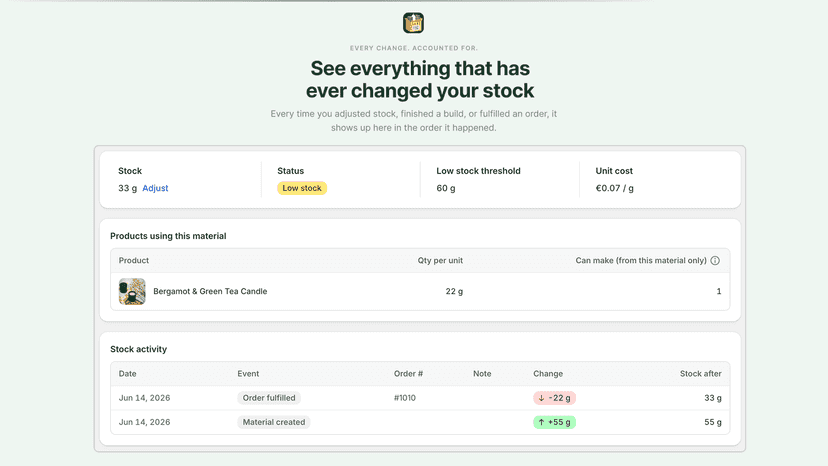The height and width of the screenshot is (466, 828).
Task: Click the app logo icon at top
Action: (413, 23)
